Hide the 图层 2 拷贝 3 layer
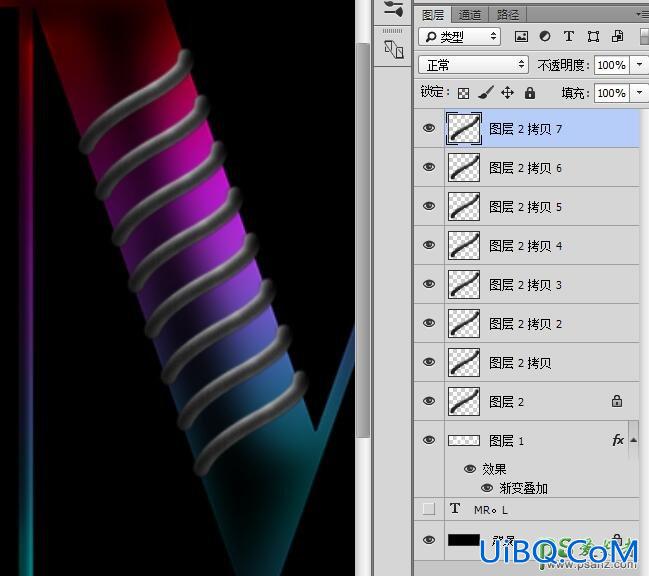The width and height of the screenshot is (649, 576). [429, 283]
